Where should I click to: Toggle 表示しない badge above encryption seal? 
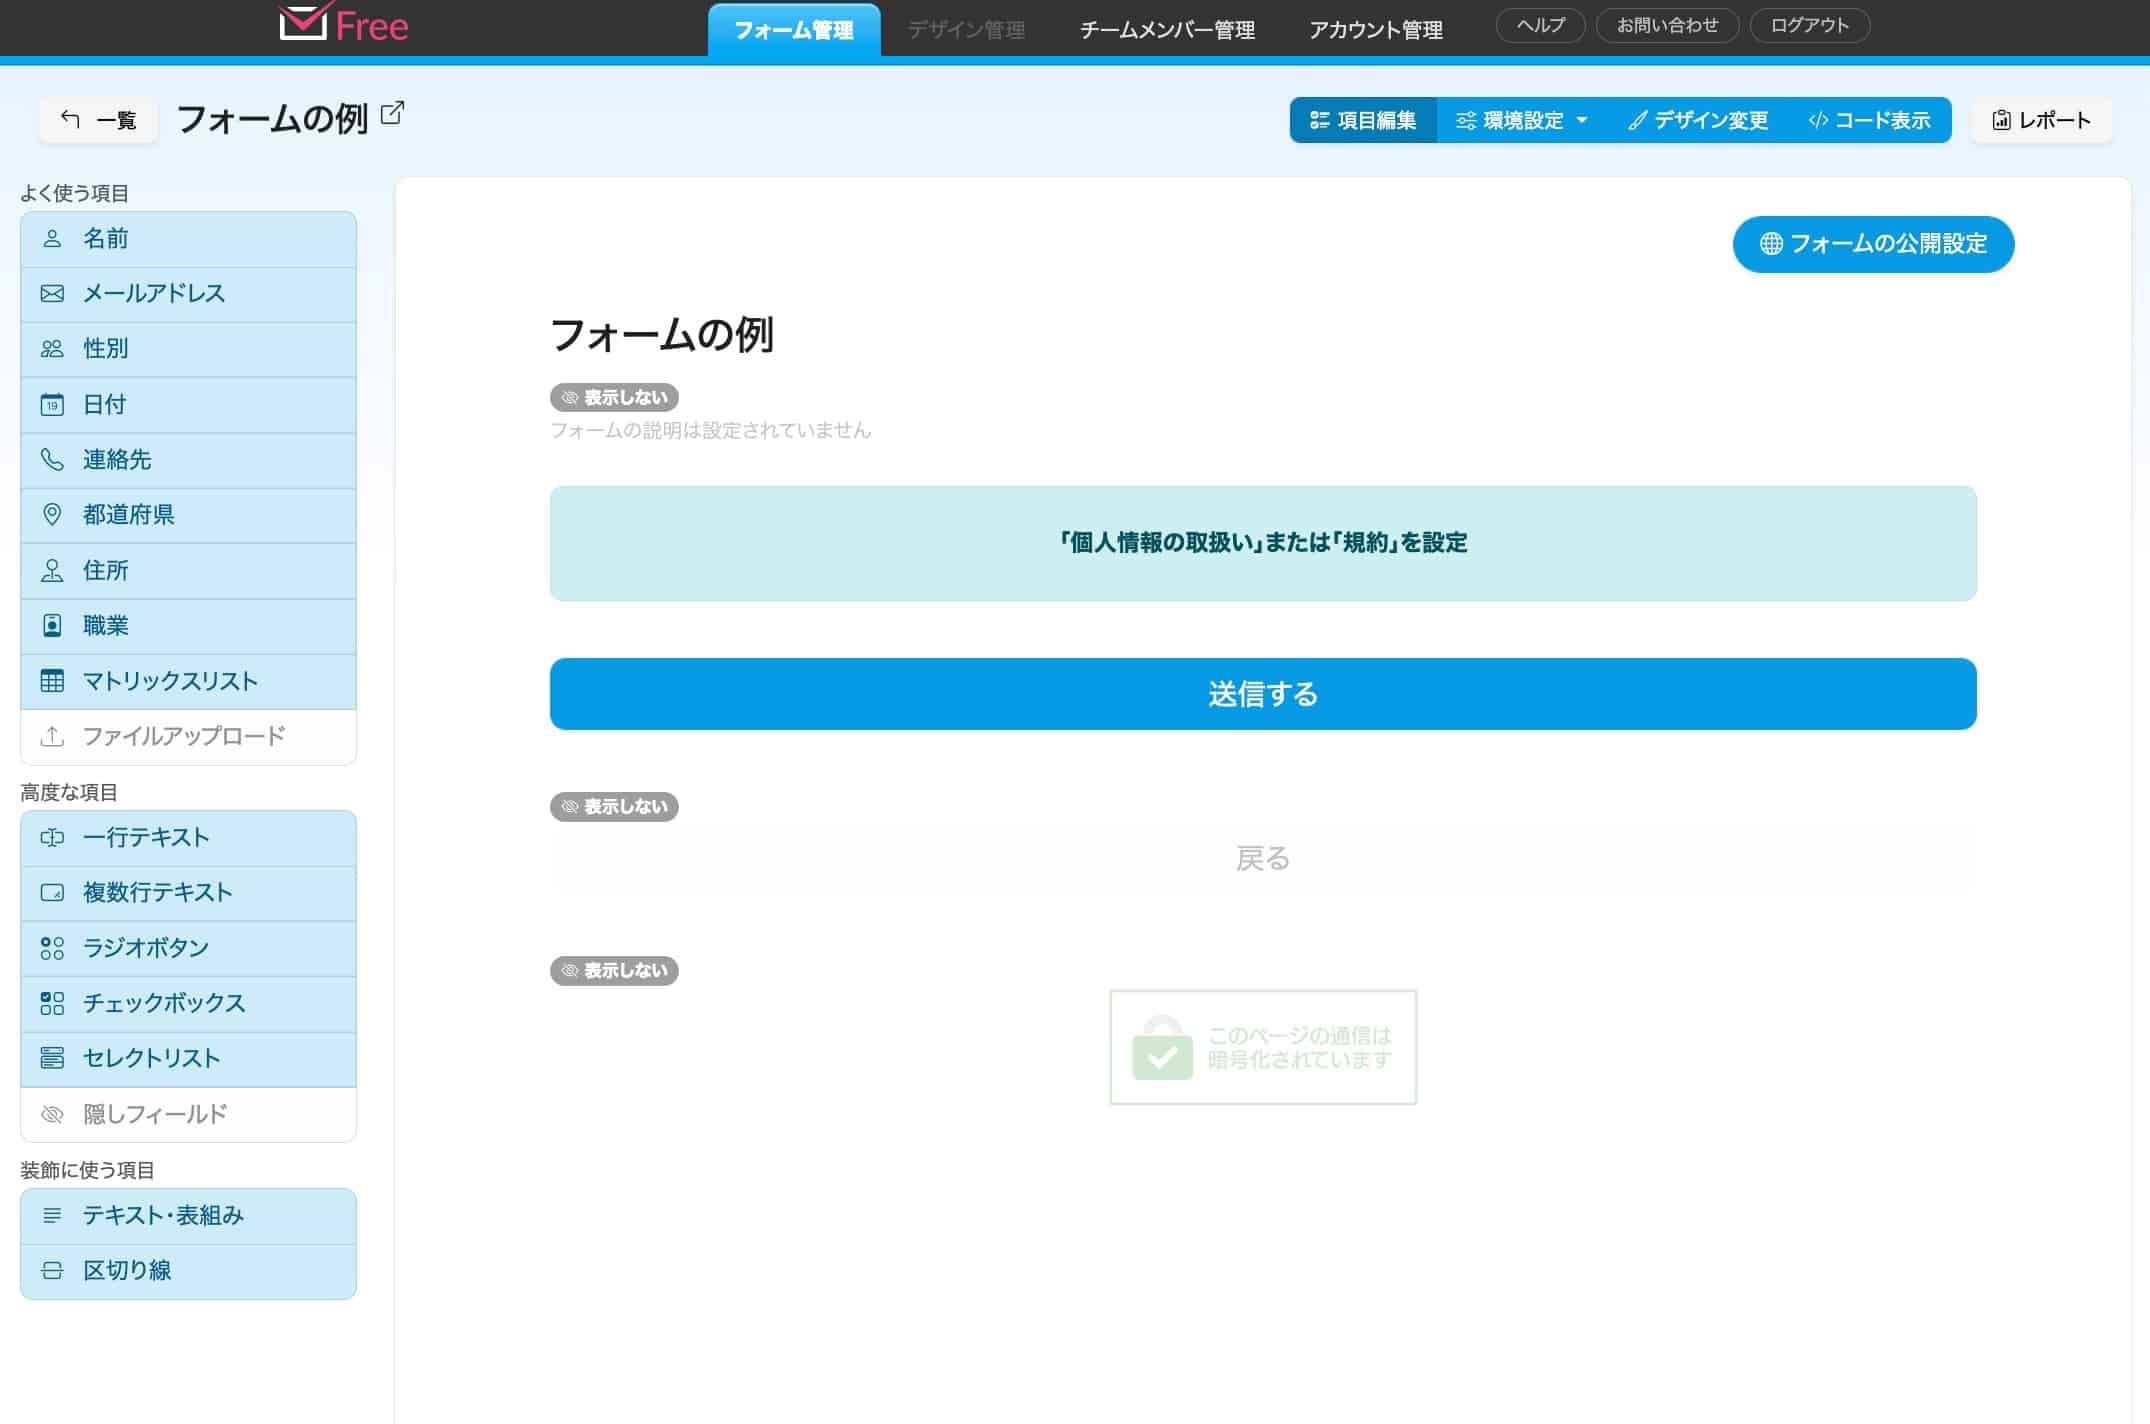[x=614, y=971]
